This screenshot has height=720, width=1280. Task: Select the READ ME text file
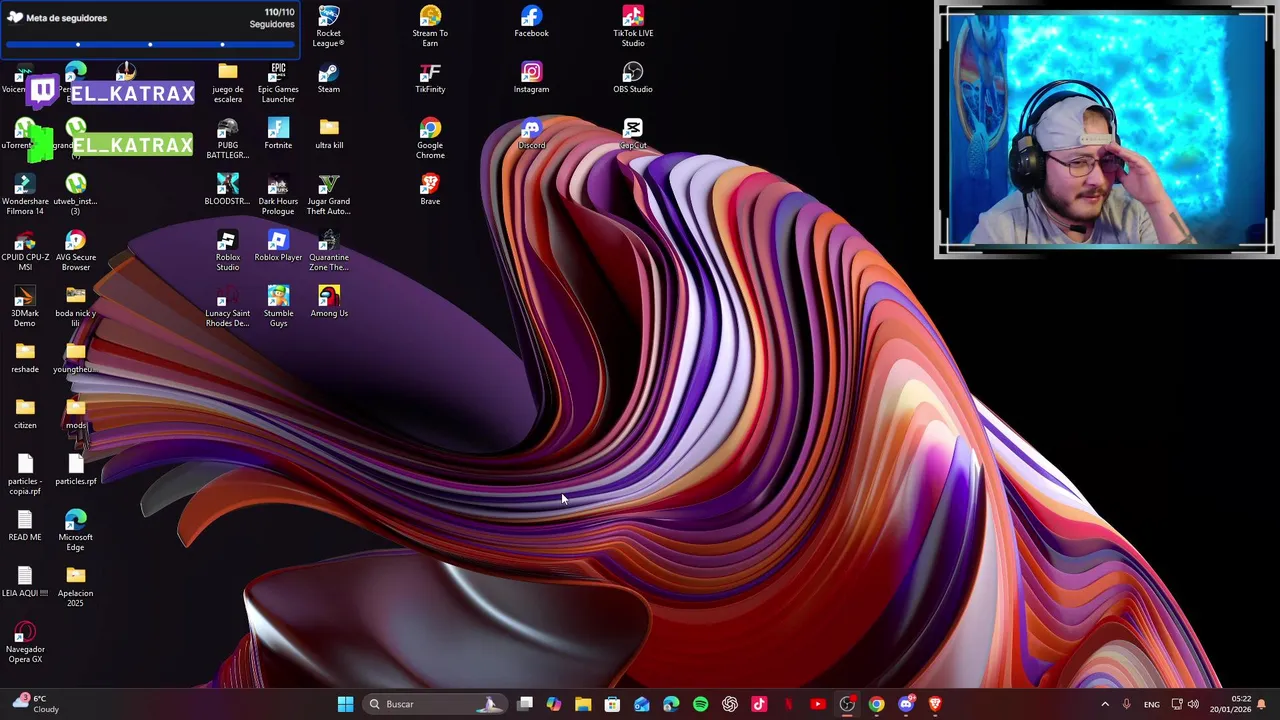point(25,526)
